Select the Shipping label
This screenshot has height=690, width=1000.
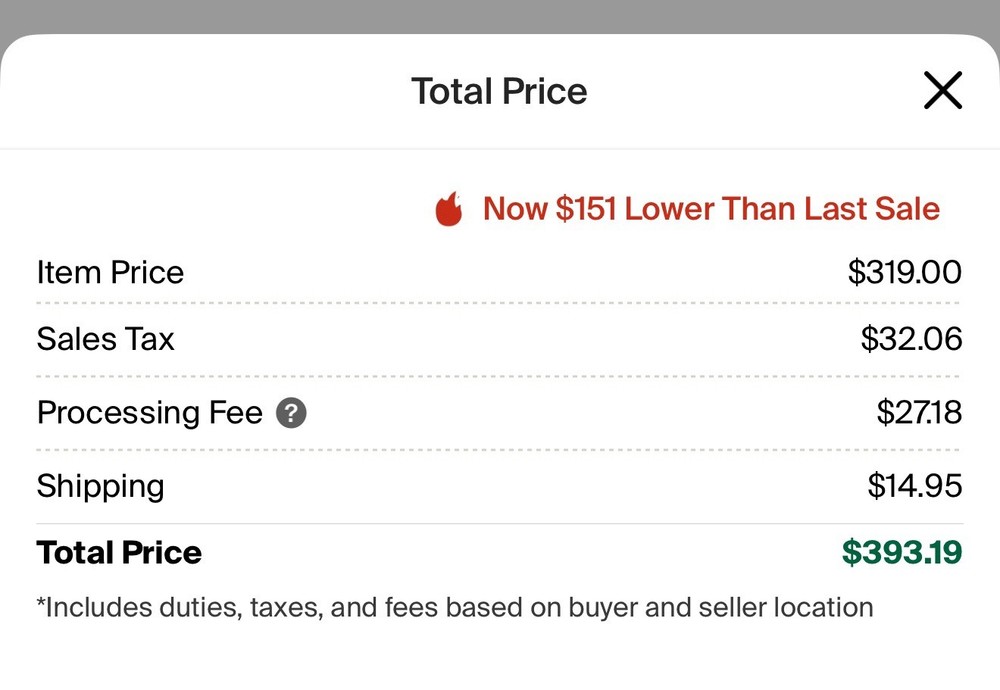[100, 486]
